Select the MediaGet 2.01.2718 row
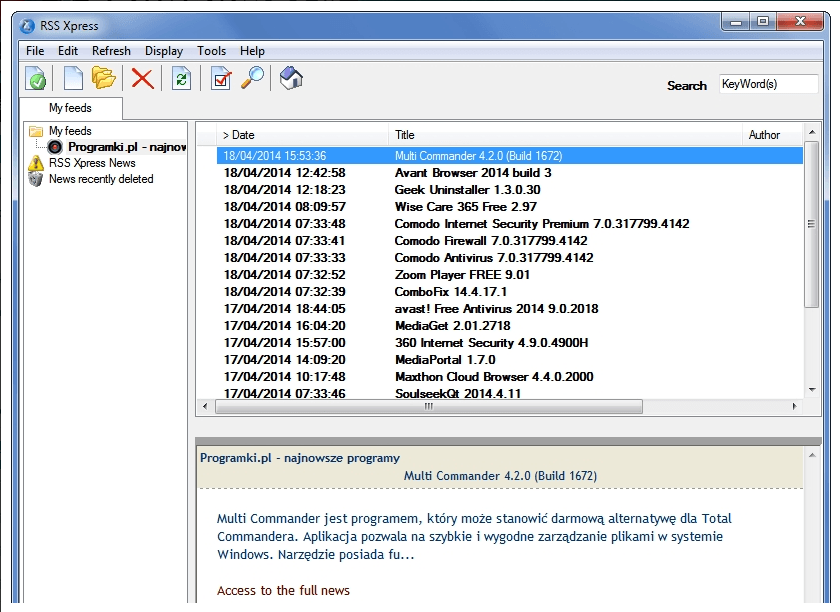 click(x=509, y=326)
